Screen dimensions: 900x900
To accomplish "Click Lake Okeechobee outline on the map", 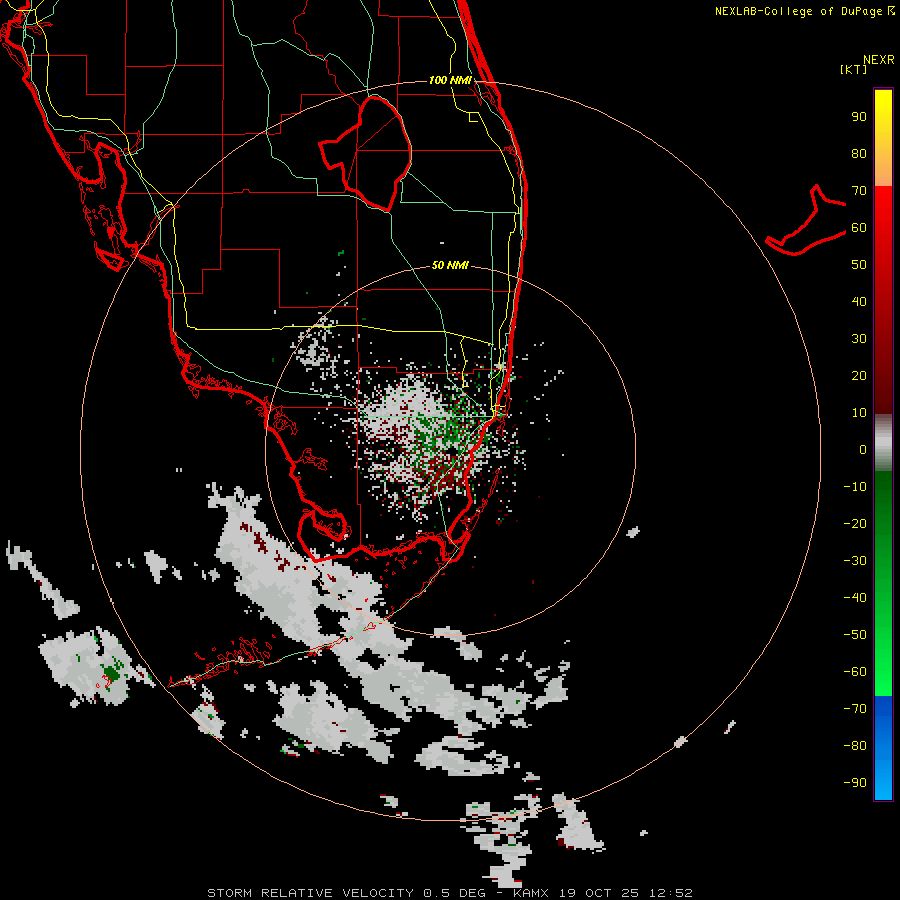I will [x=366, y=152].
